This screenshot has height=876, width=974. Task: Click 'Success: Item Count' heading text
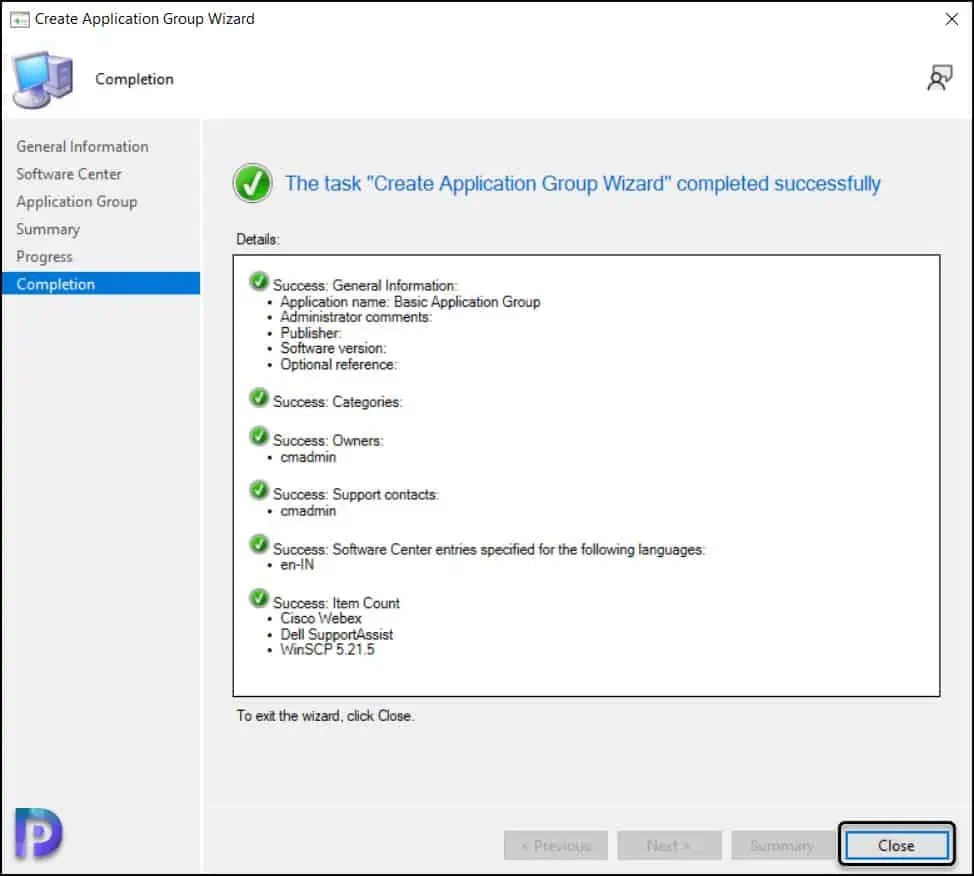[x=336, y=603]
